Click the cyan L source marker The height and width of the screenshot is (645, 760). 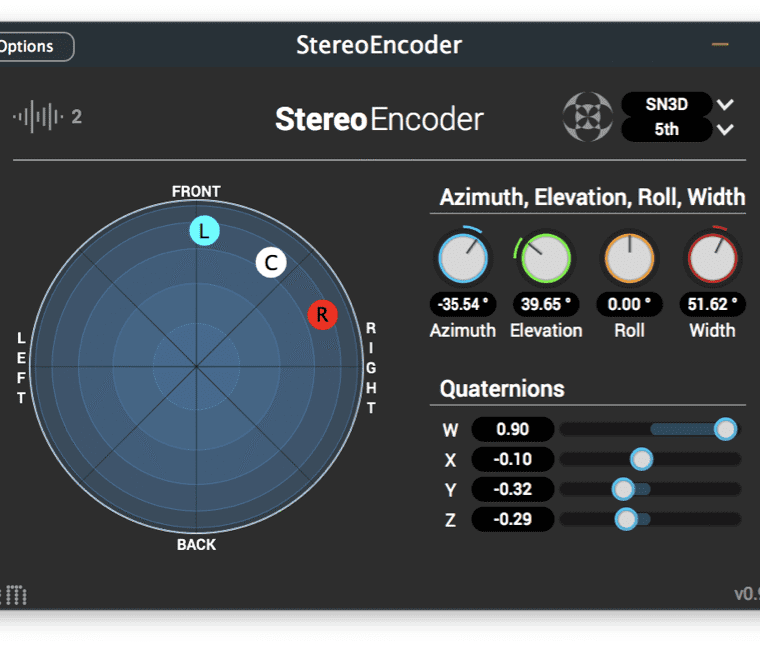point(205,232)
